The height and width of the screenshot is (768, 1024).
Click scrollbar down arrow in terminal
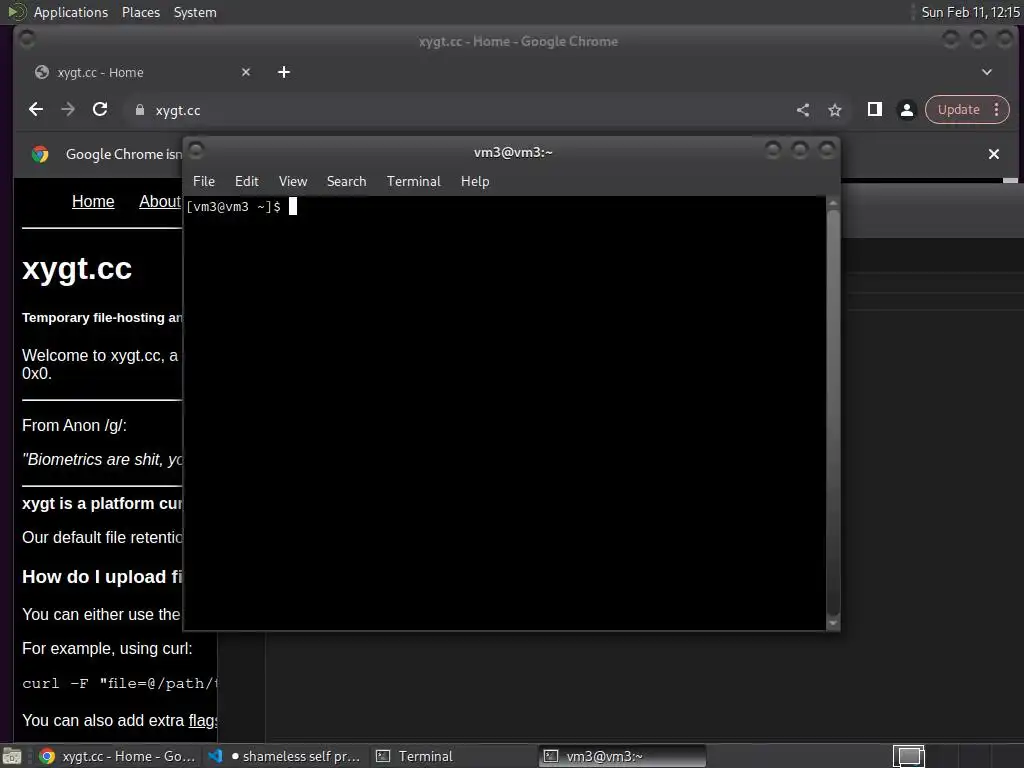(x=833, y=623)
